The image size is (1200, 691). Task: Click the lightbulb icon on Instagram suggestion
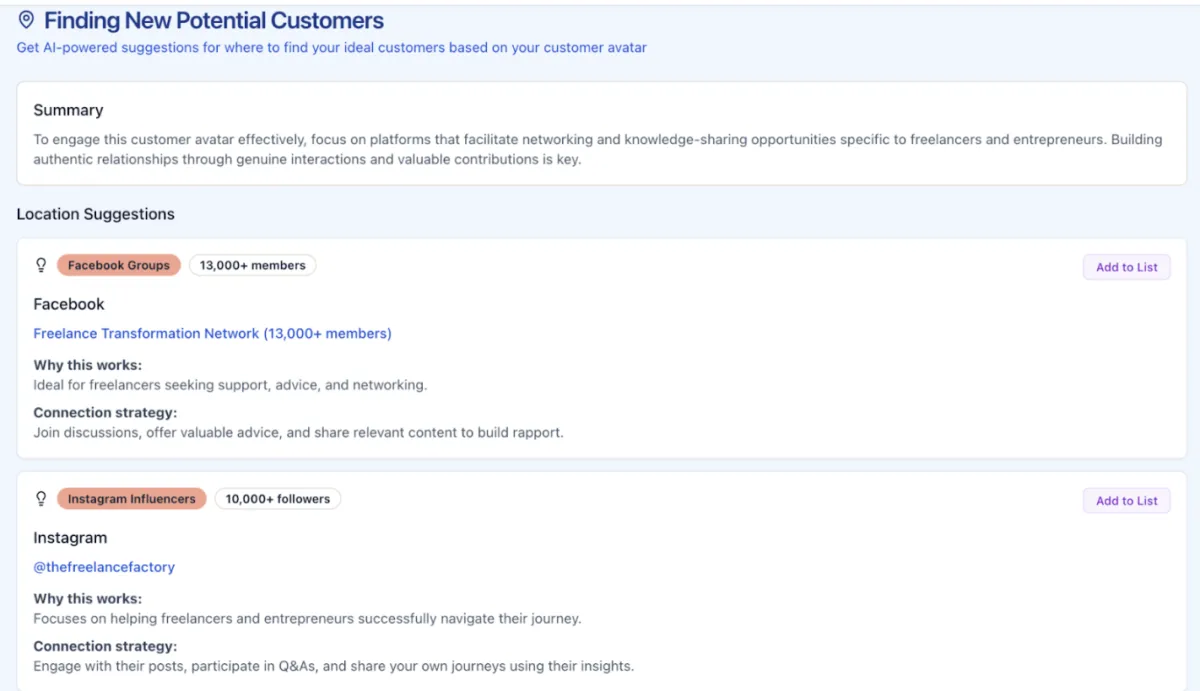point(41,498)
